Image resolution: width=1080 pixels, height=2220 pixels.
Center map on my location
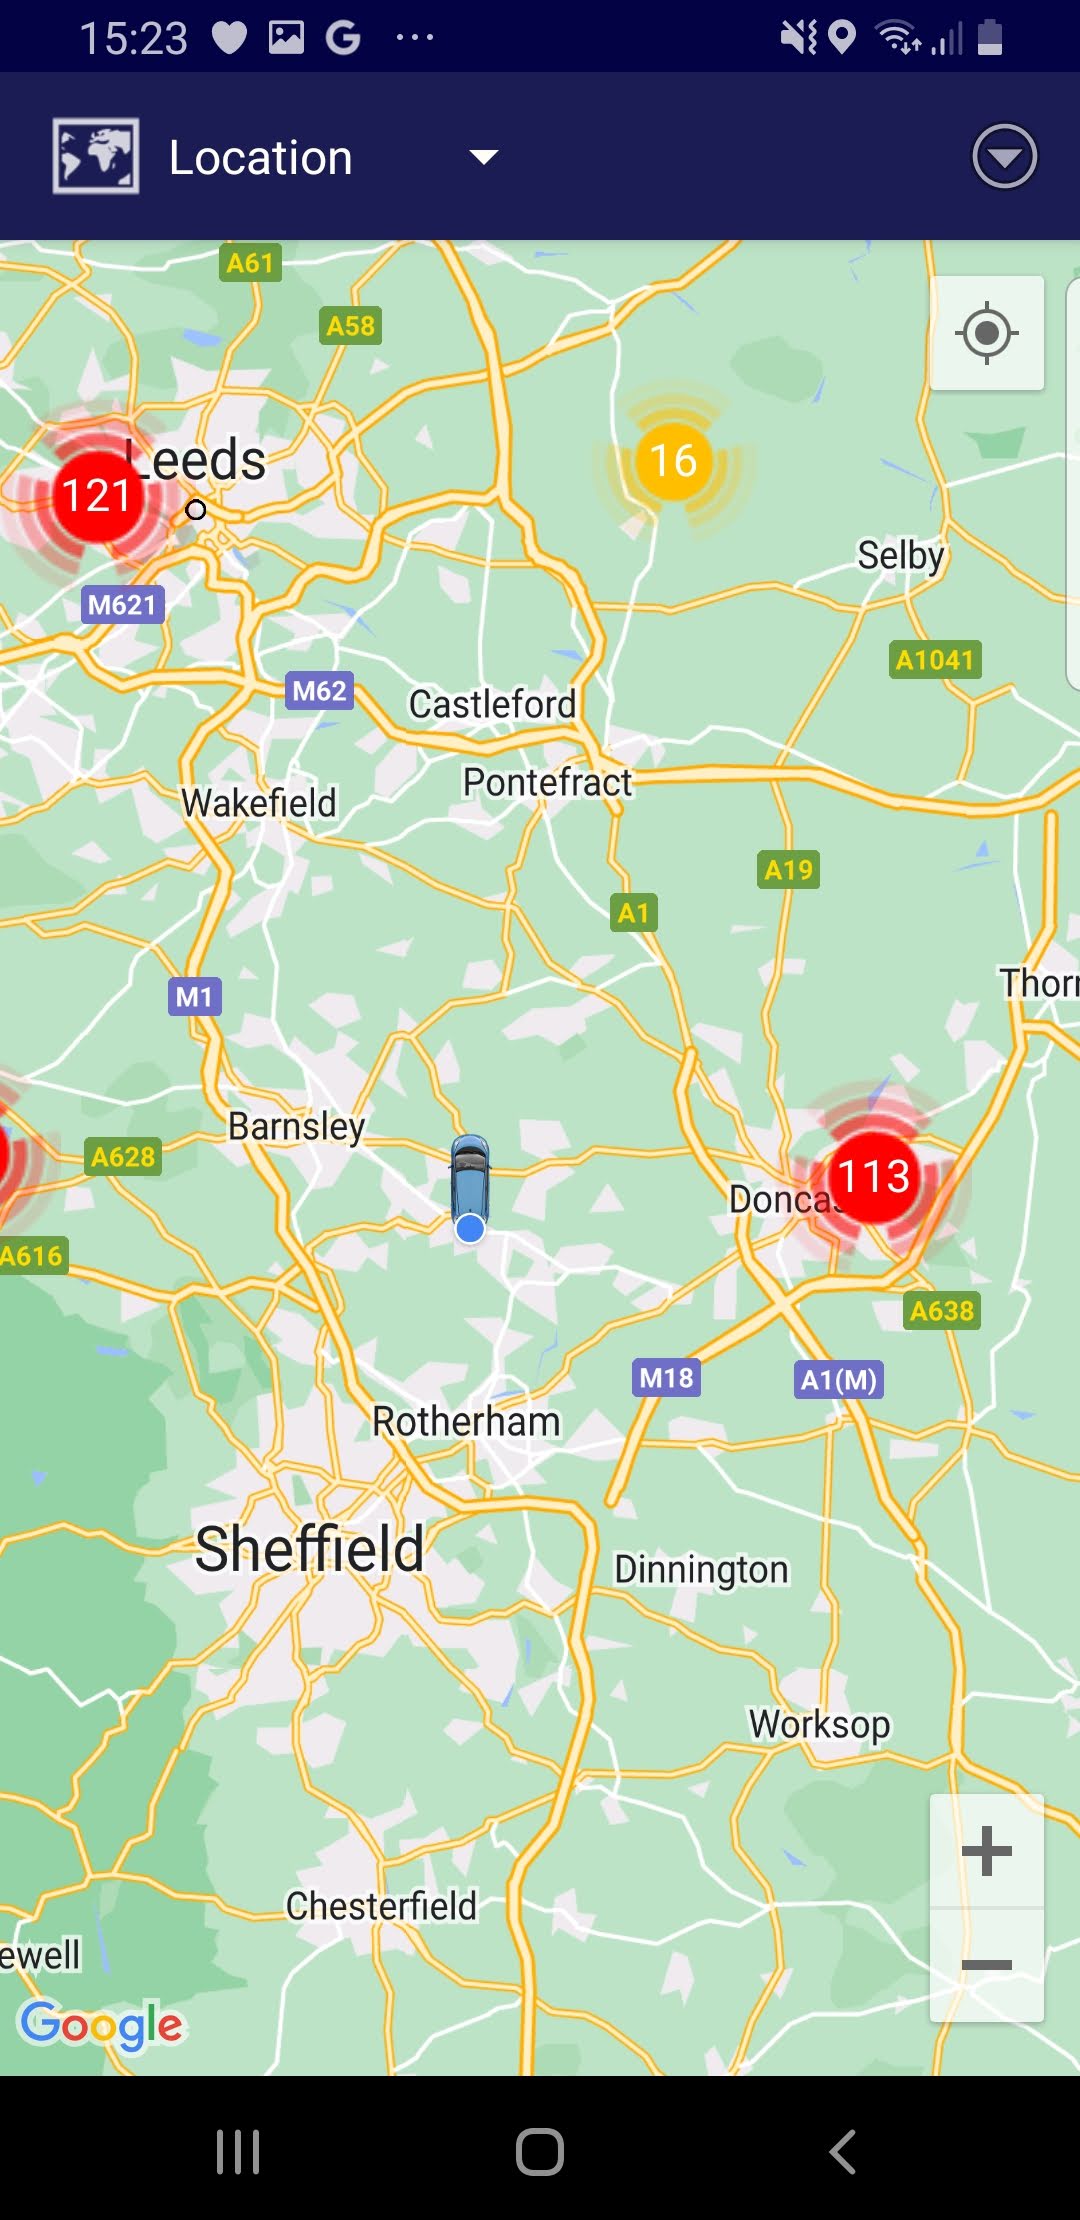[987, 333]
